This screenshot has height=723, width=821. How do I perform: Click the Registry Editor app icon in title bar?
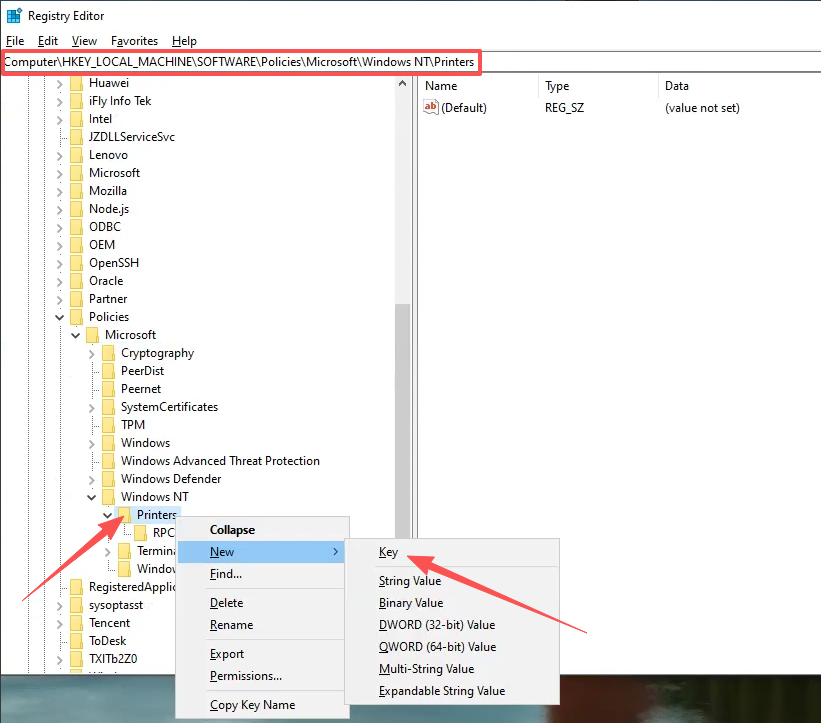14,16
